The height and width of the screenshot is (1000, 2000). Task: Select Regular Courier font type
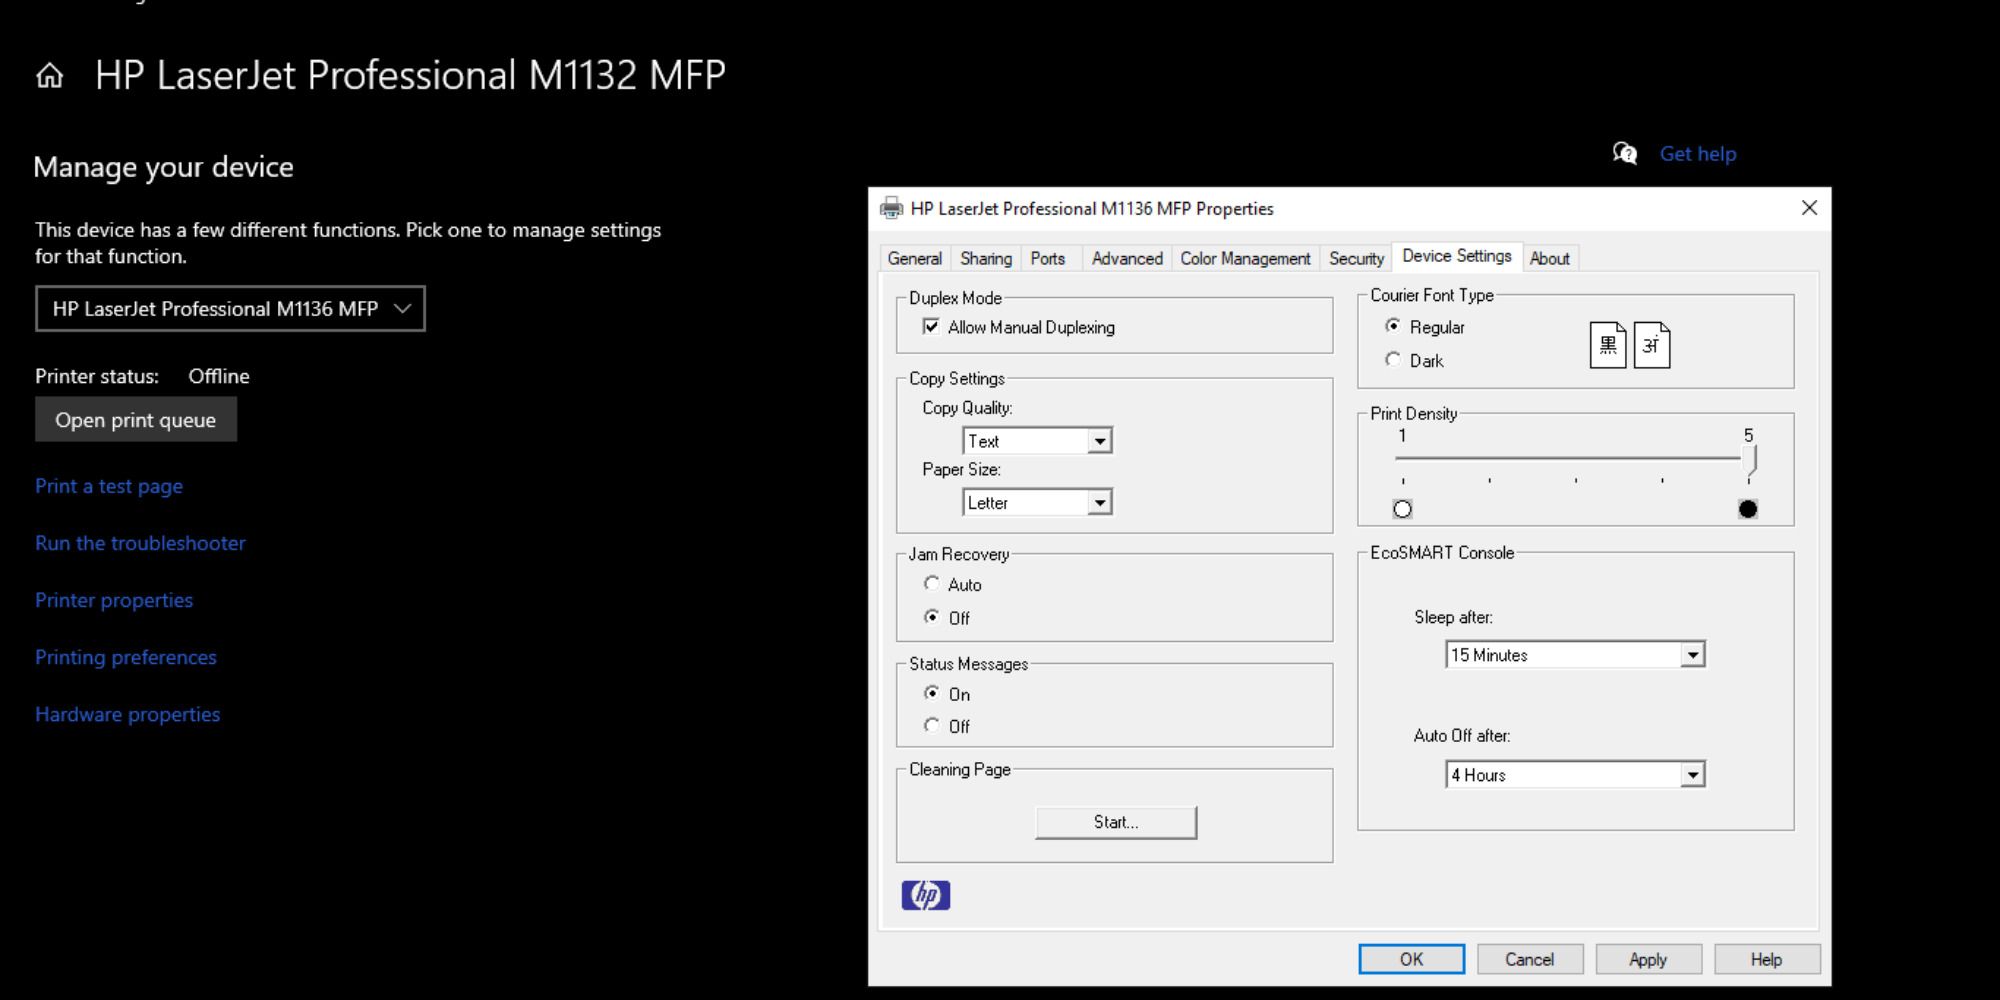[1393, 326]
